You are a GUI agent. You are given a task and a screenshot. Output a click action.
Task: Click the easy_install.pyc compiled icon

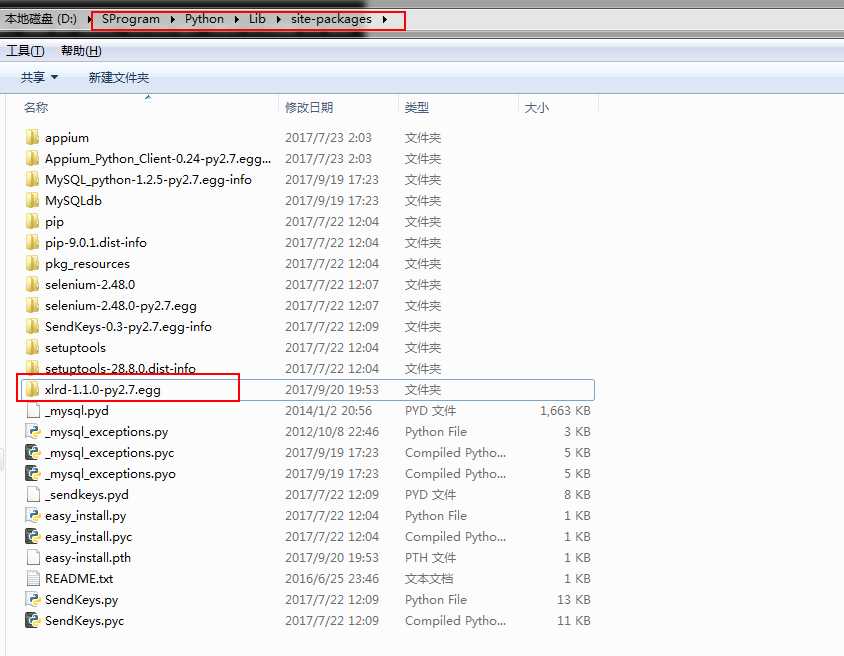click(x=33, y=537)
